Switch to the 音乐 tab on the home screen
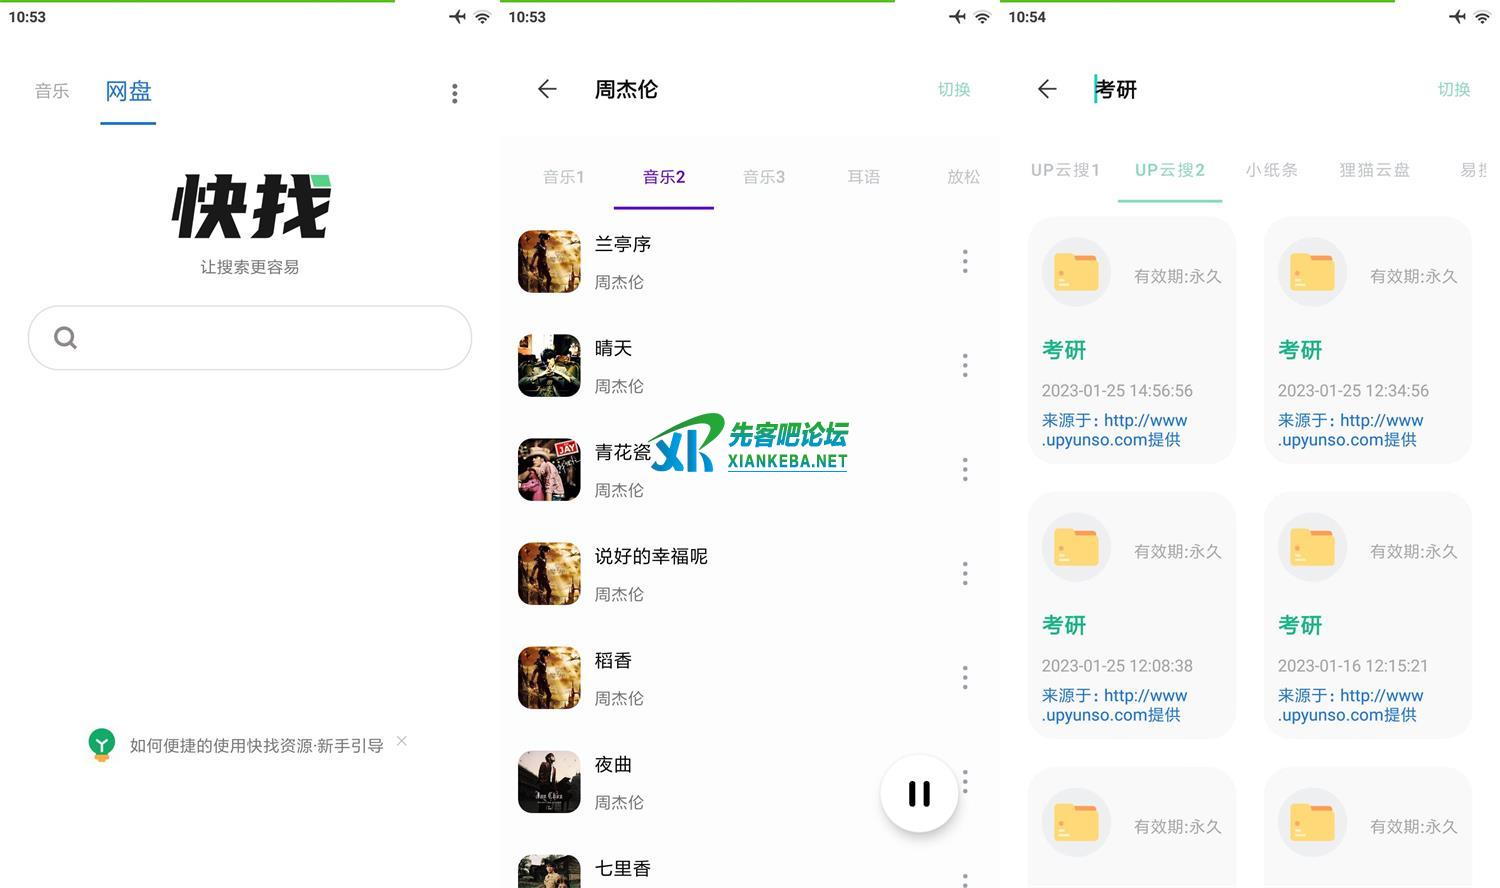The width and height of the screenshot is (1500, 888). coord(52,91)
